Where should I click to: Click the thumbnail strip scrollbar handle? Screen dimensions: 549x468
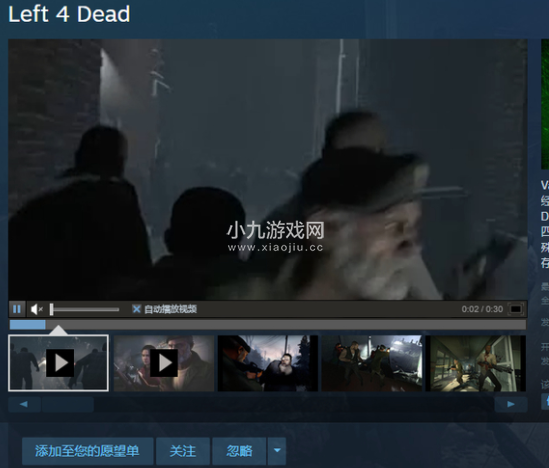coord(68,404)
